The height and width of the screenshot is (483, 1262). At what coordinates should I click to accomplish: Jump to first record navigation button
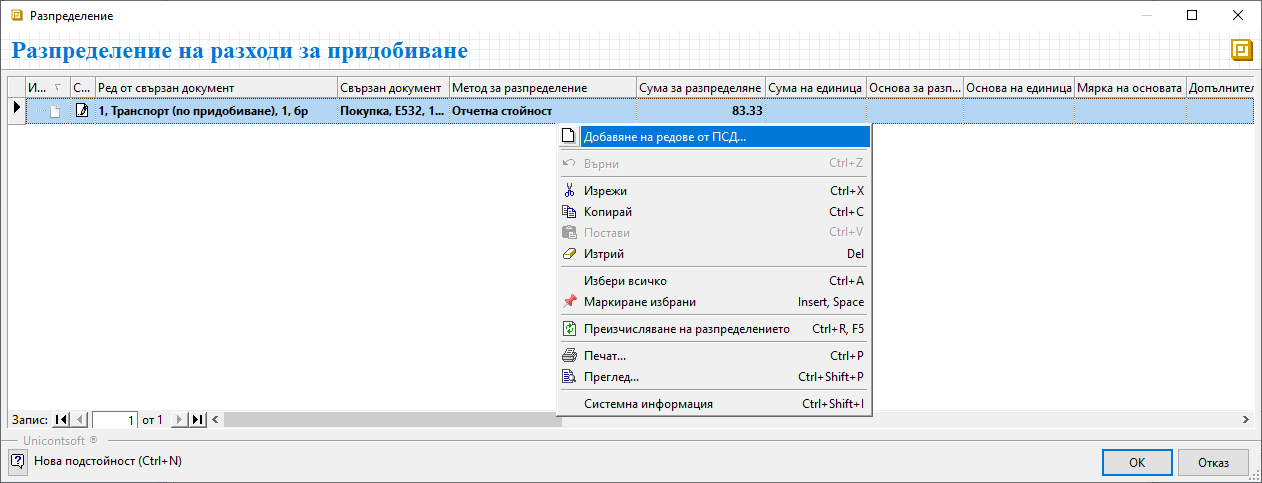(x=62, y=420)
